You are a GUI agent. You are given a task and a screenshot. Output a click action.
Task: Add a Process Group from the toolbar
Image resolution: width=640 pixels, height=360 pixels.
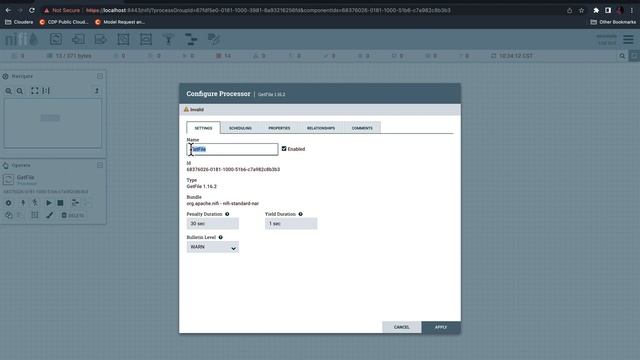point(123,39)
